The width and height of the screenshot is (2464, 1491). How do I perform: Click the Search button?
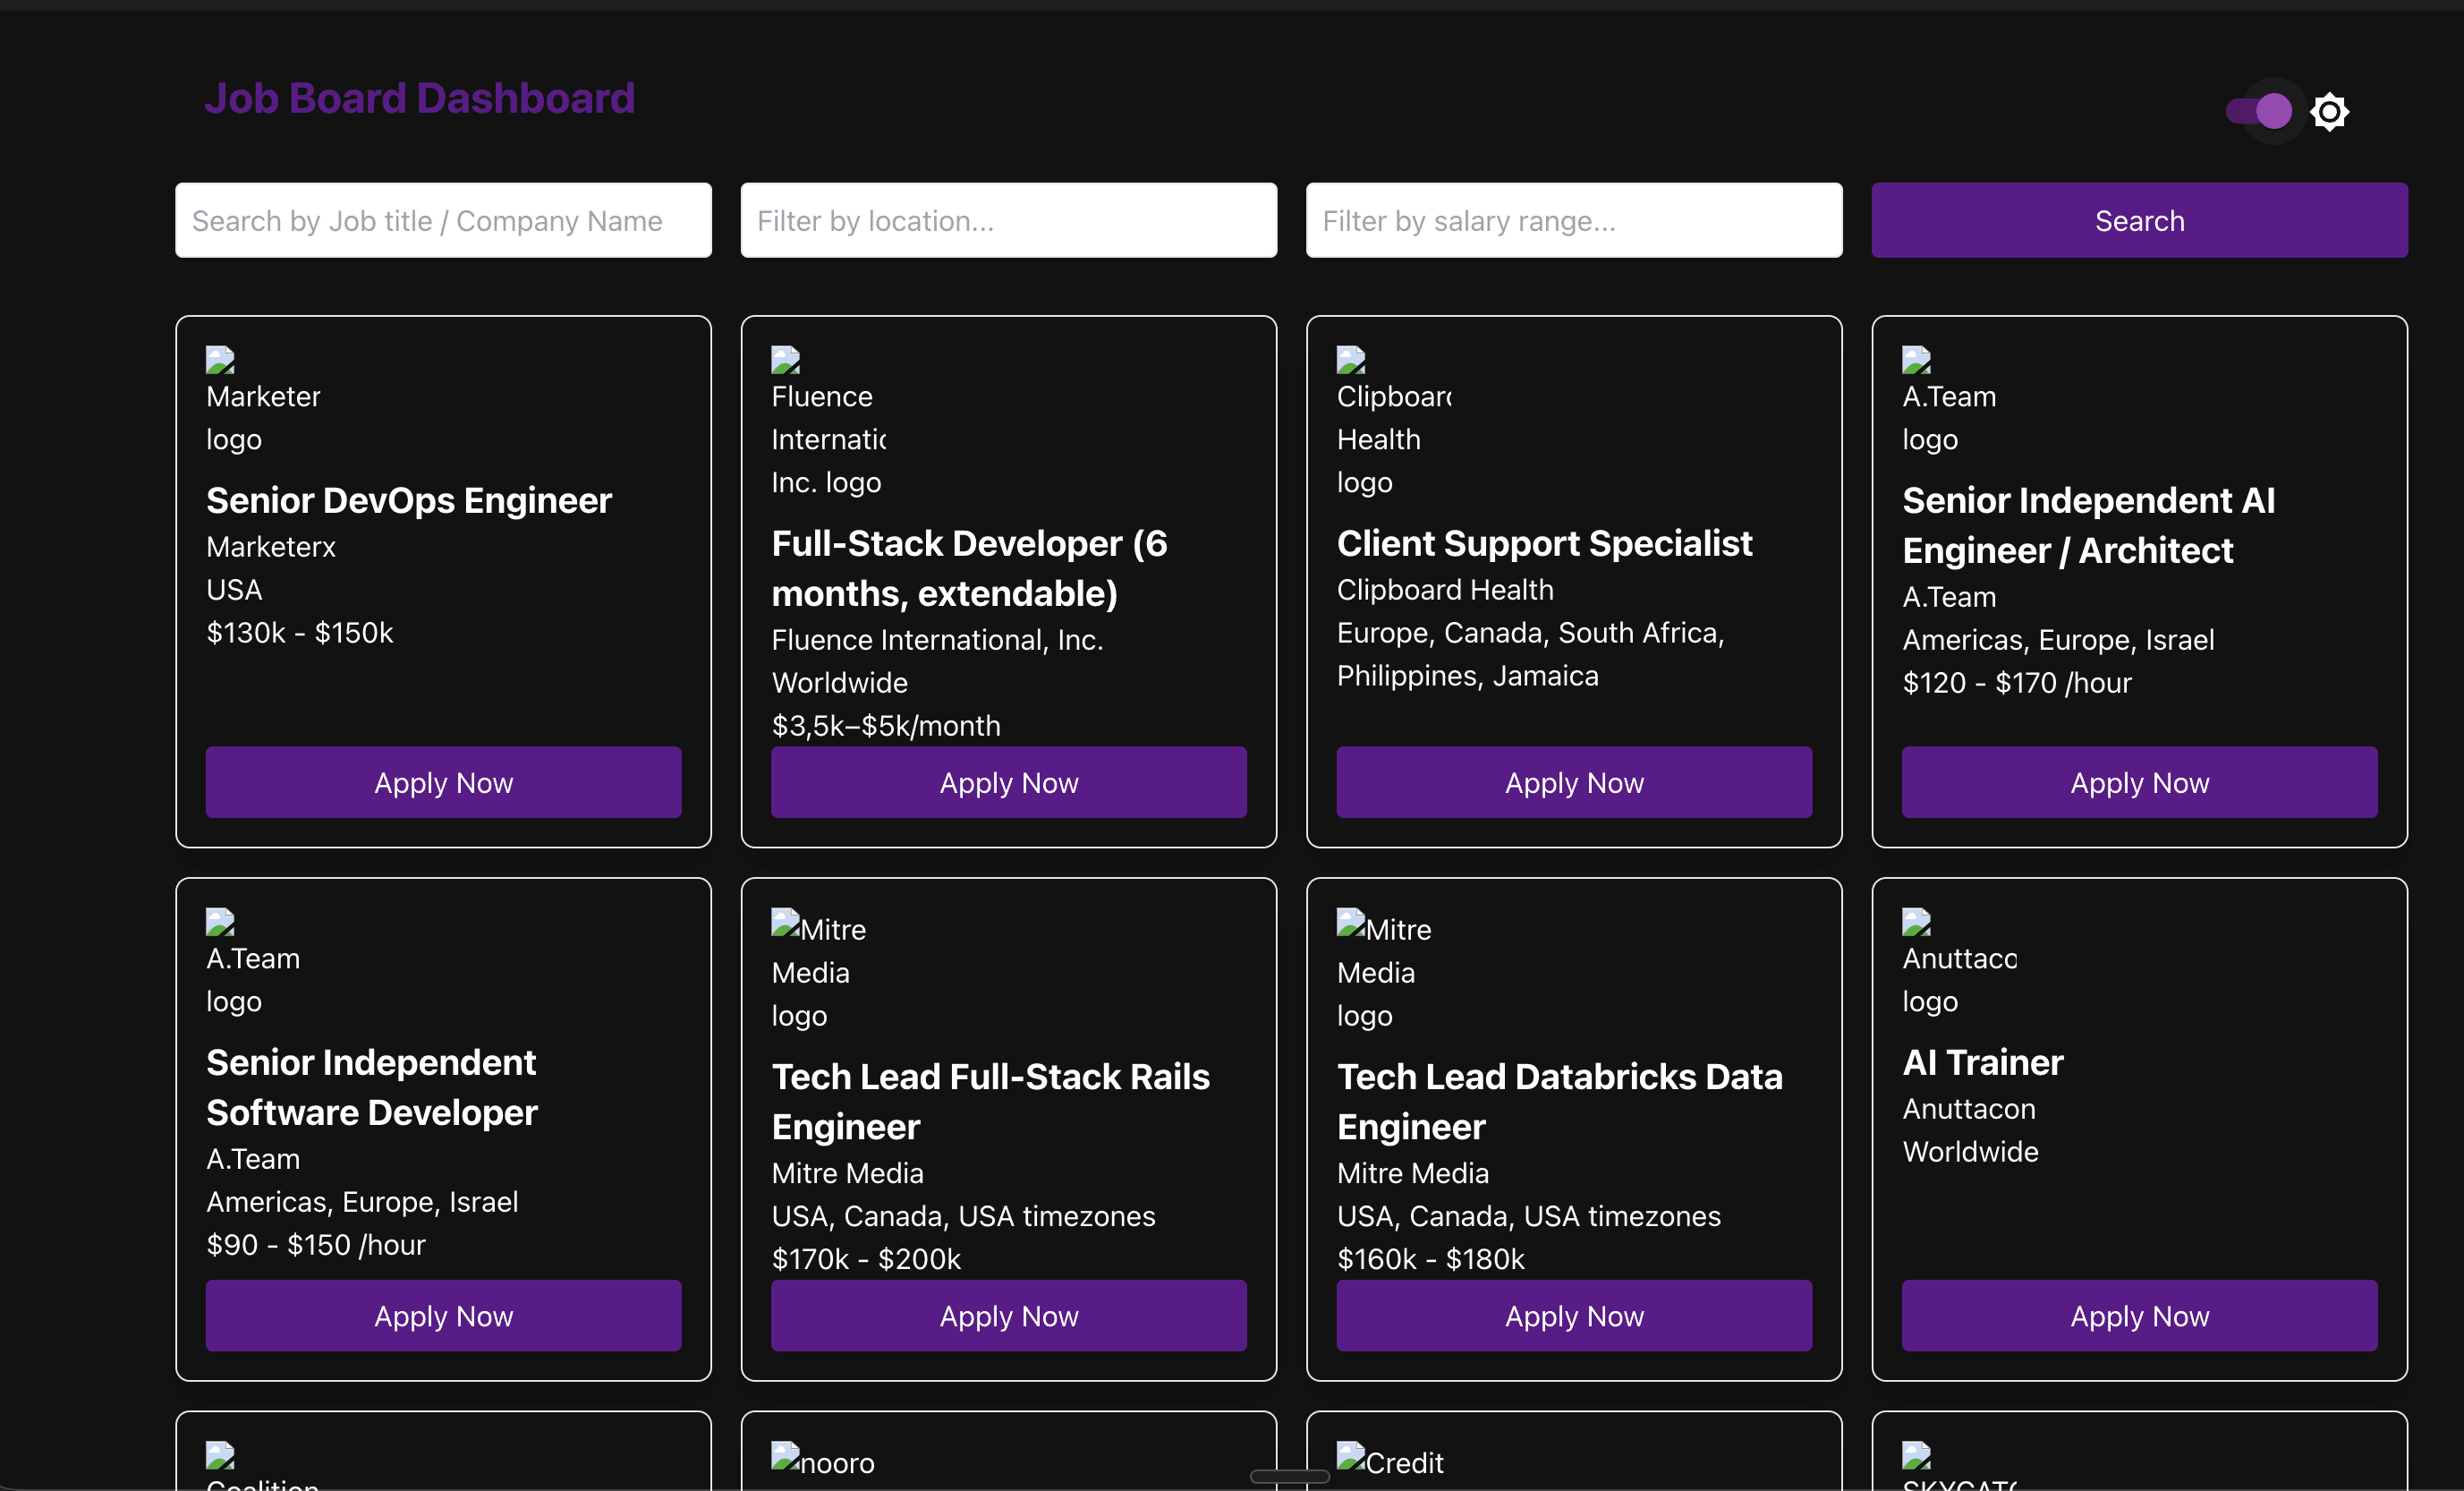click(x=2139, y=220)
